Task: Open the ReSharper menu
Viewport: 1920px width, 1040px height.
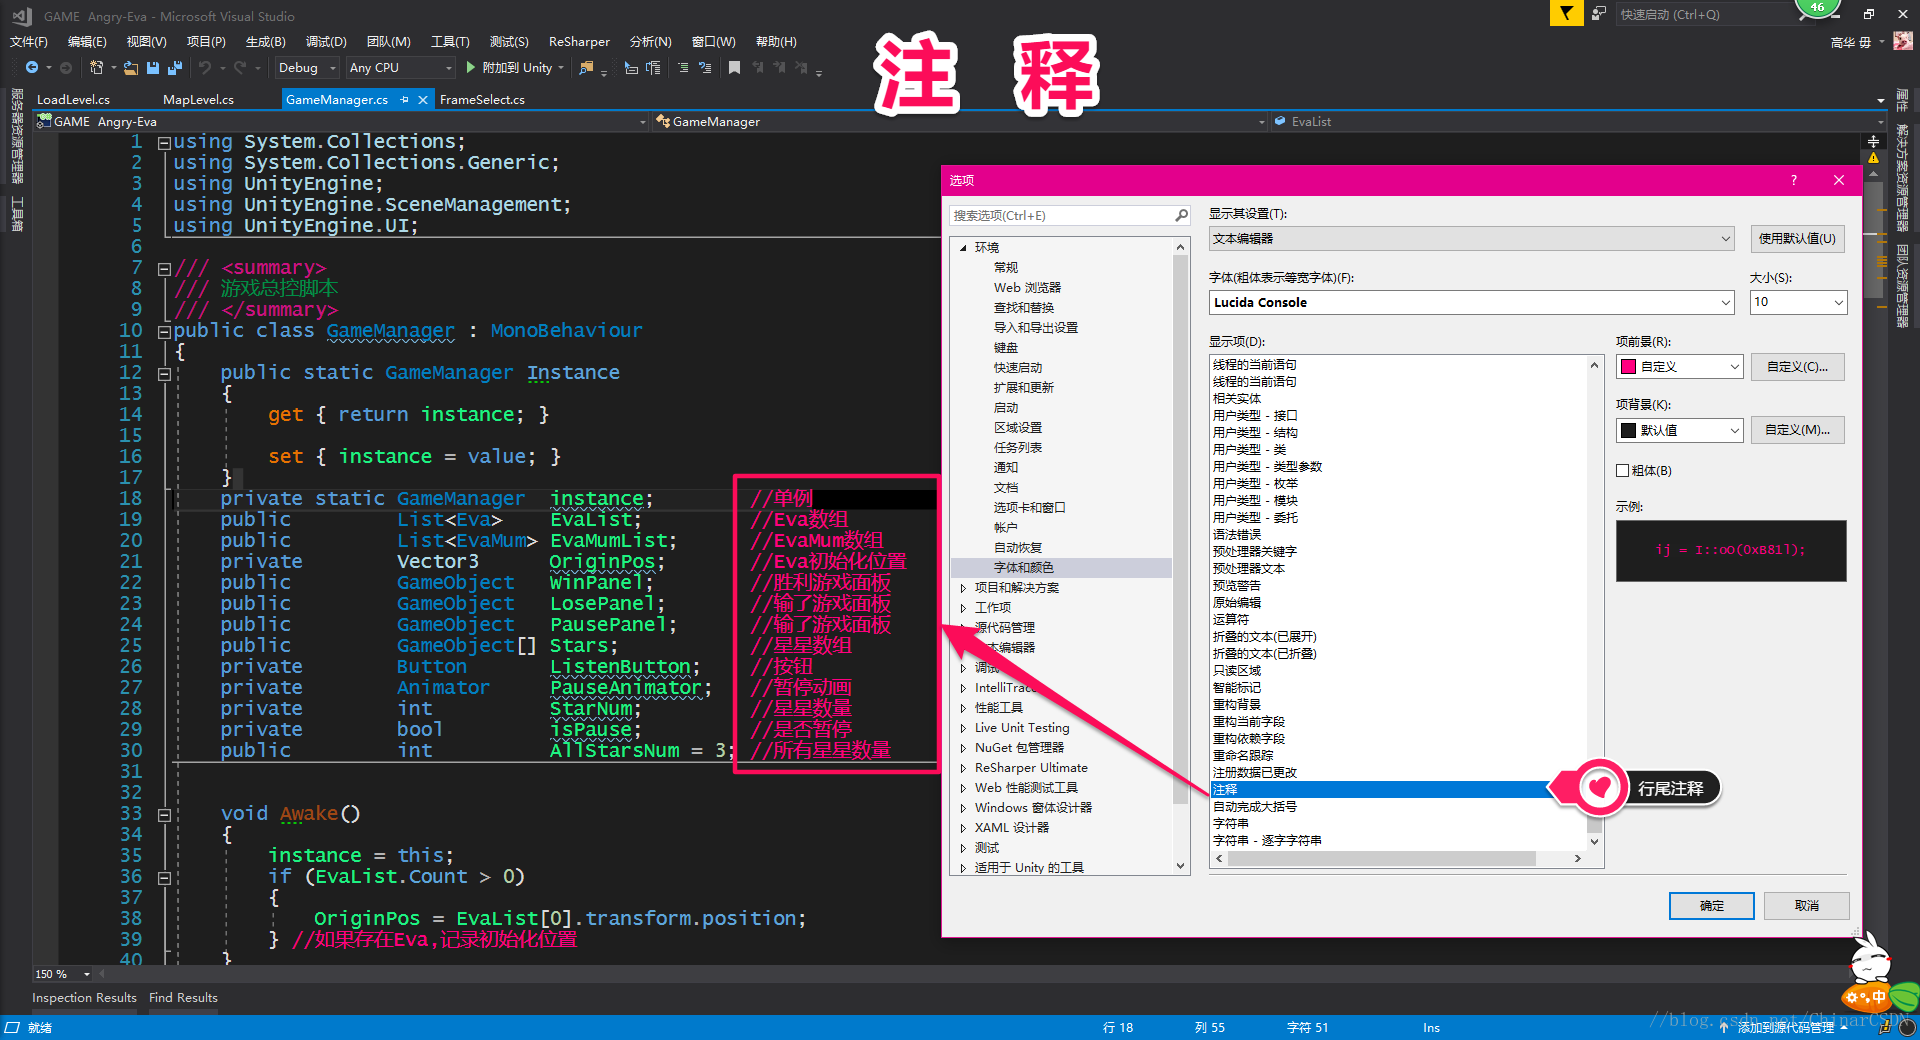Action: (579, 41)
